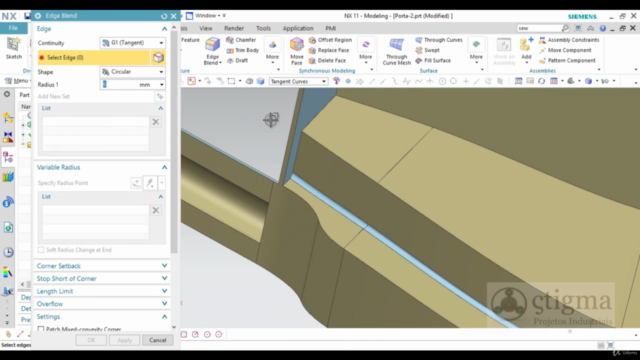Select Offset Region command
The height and width of the screenshot is (360, 640).
pos(330,40)
